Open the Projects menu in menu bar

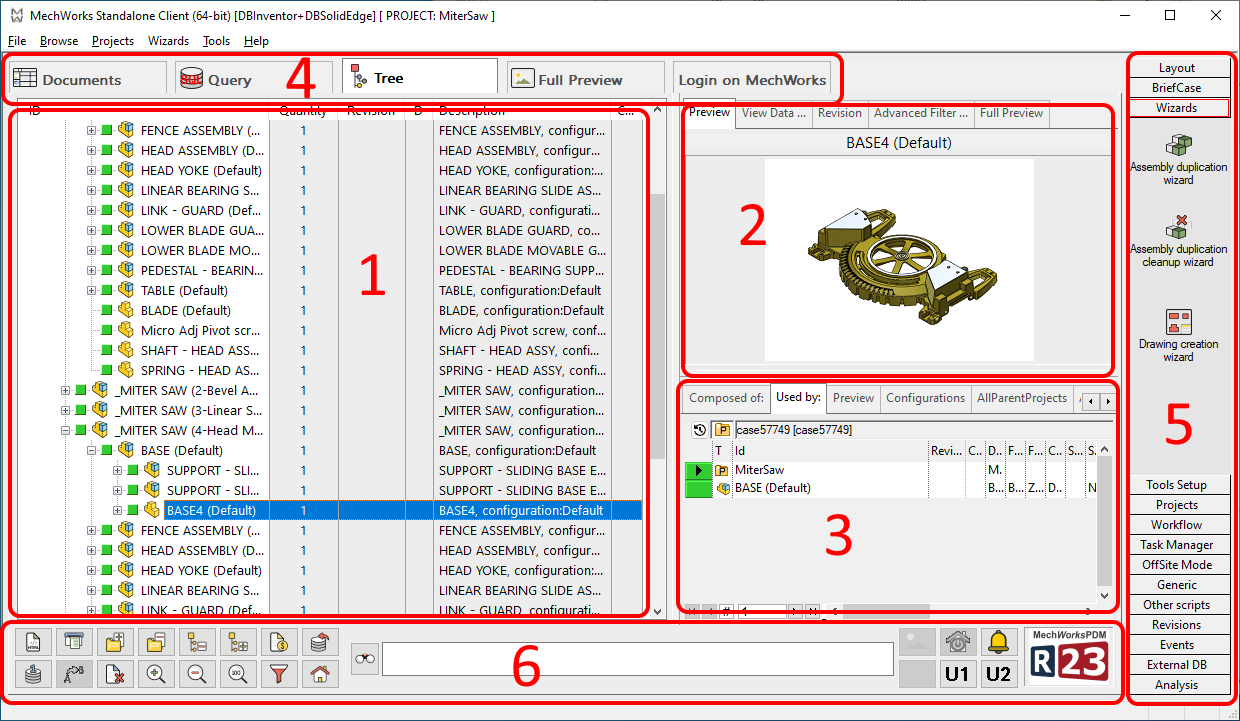(113, 41)
